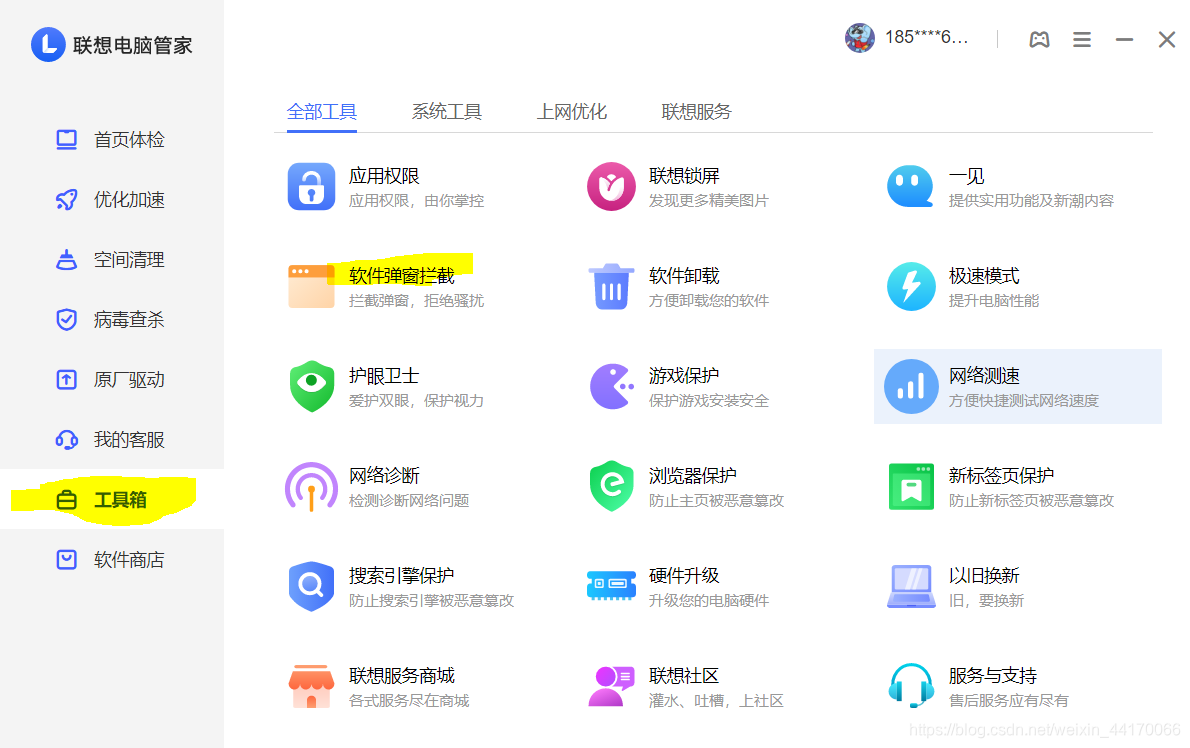The height and width of the screenshot is (748, 1190).
Task: Click 应用权限 title text
Action: (x=384, y=176)
